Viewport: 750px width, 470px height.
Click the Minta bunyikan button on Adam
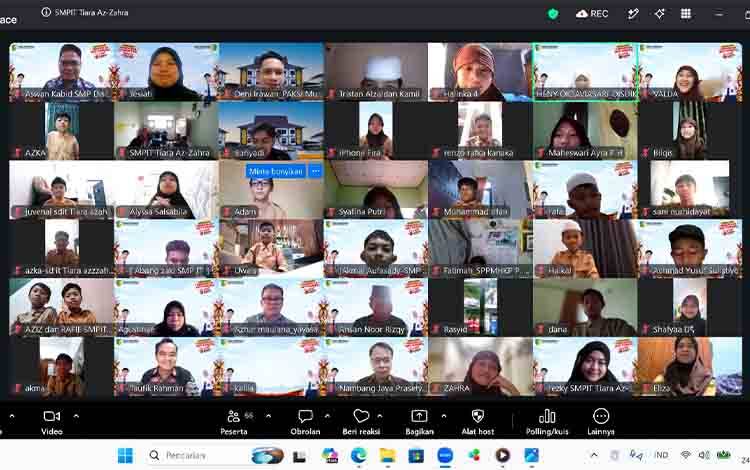click(x=276, y=171)
